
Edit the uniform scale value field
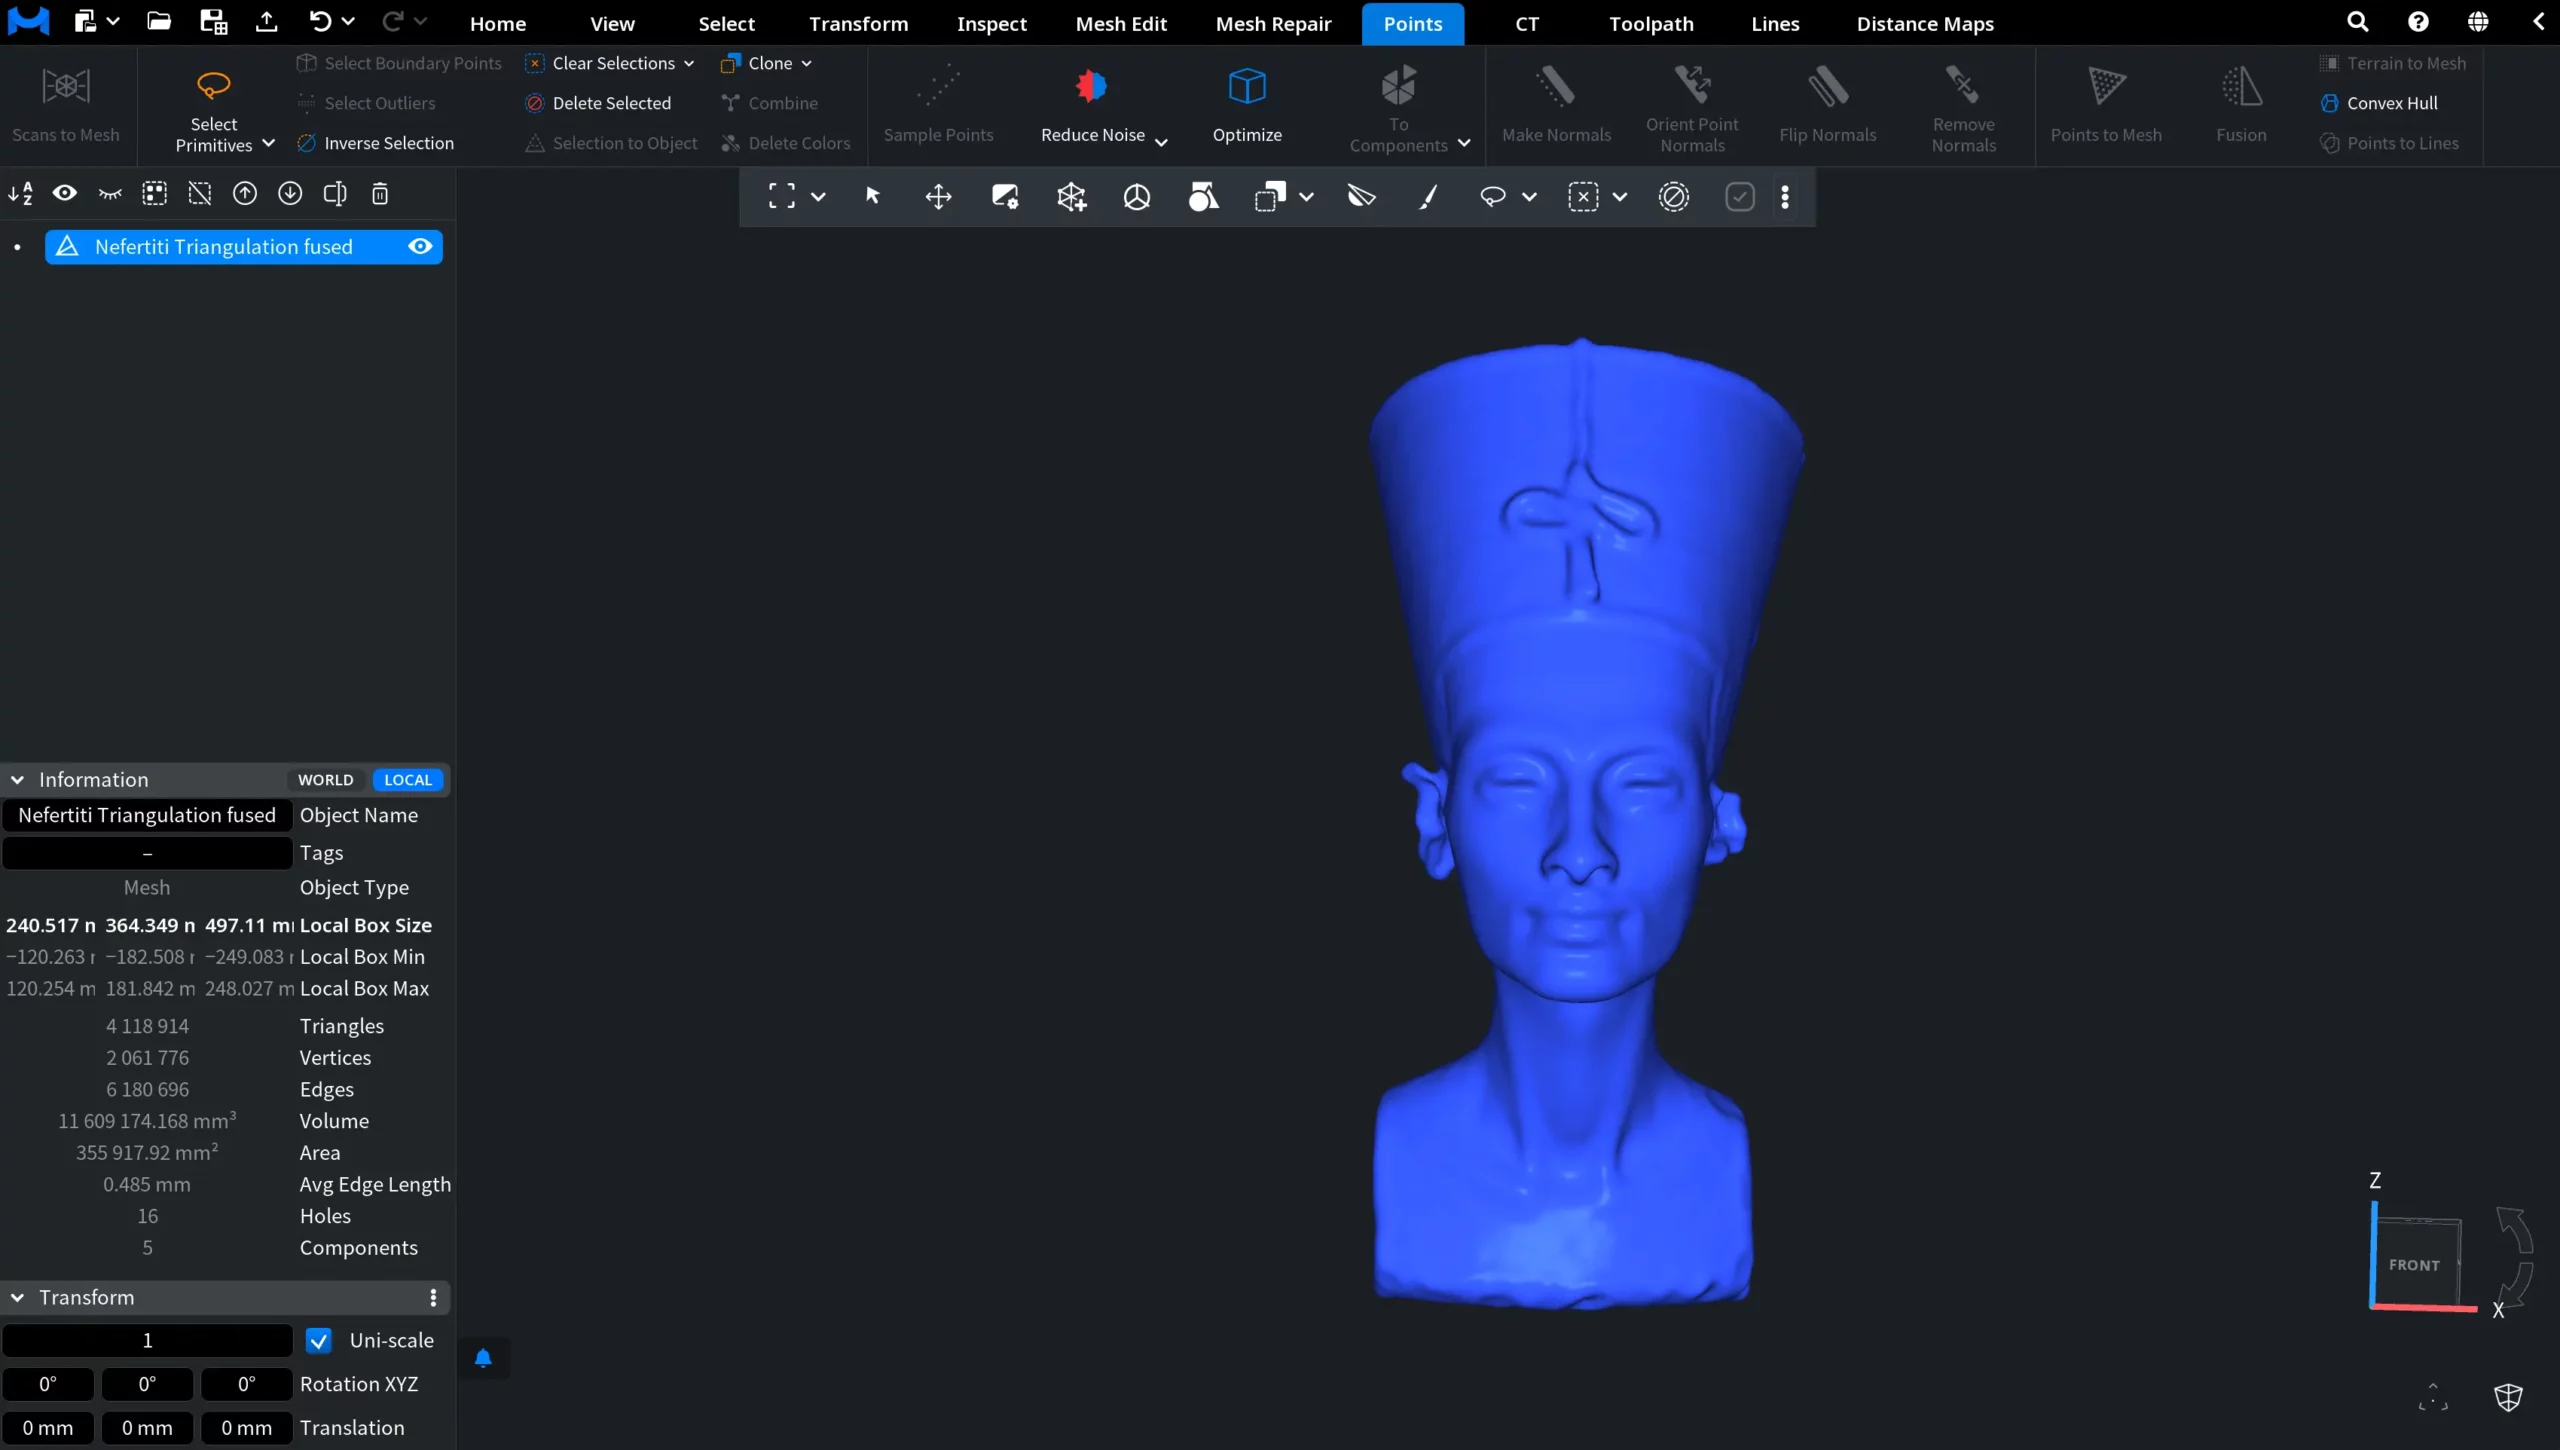pyautogui.click(x=147, y=1340)
